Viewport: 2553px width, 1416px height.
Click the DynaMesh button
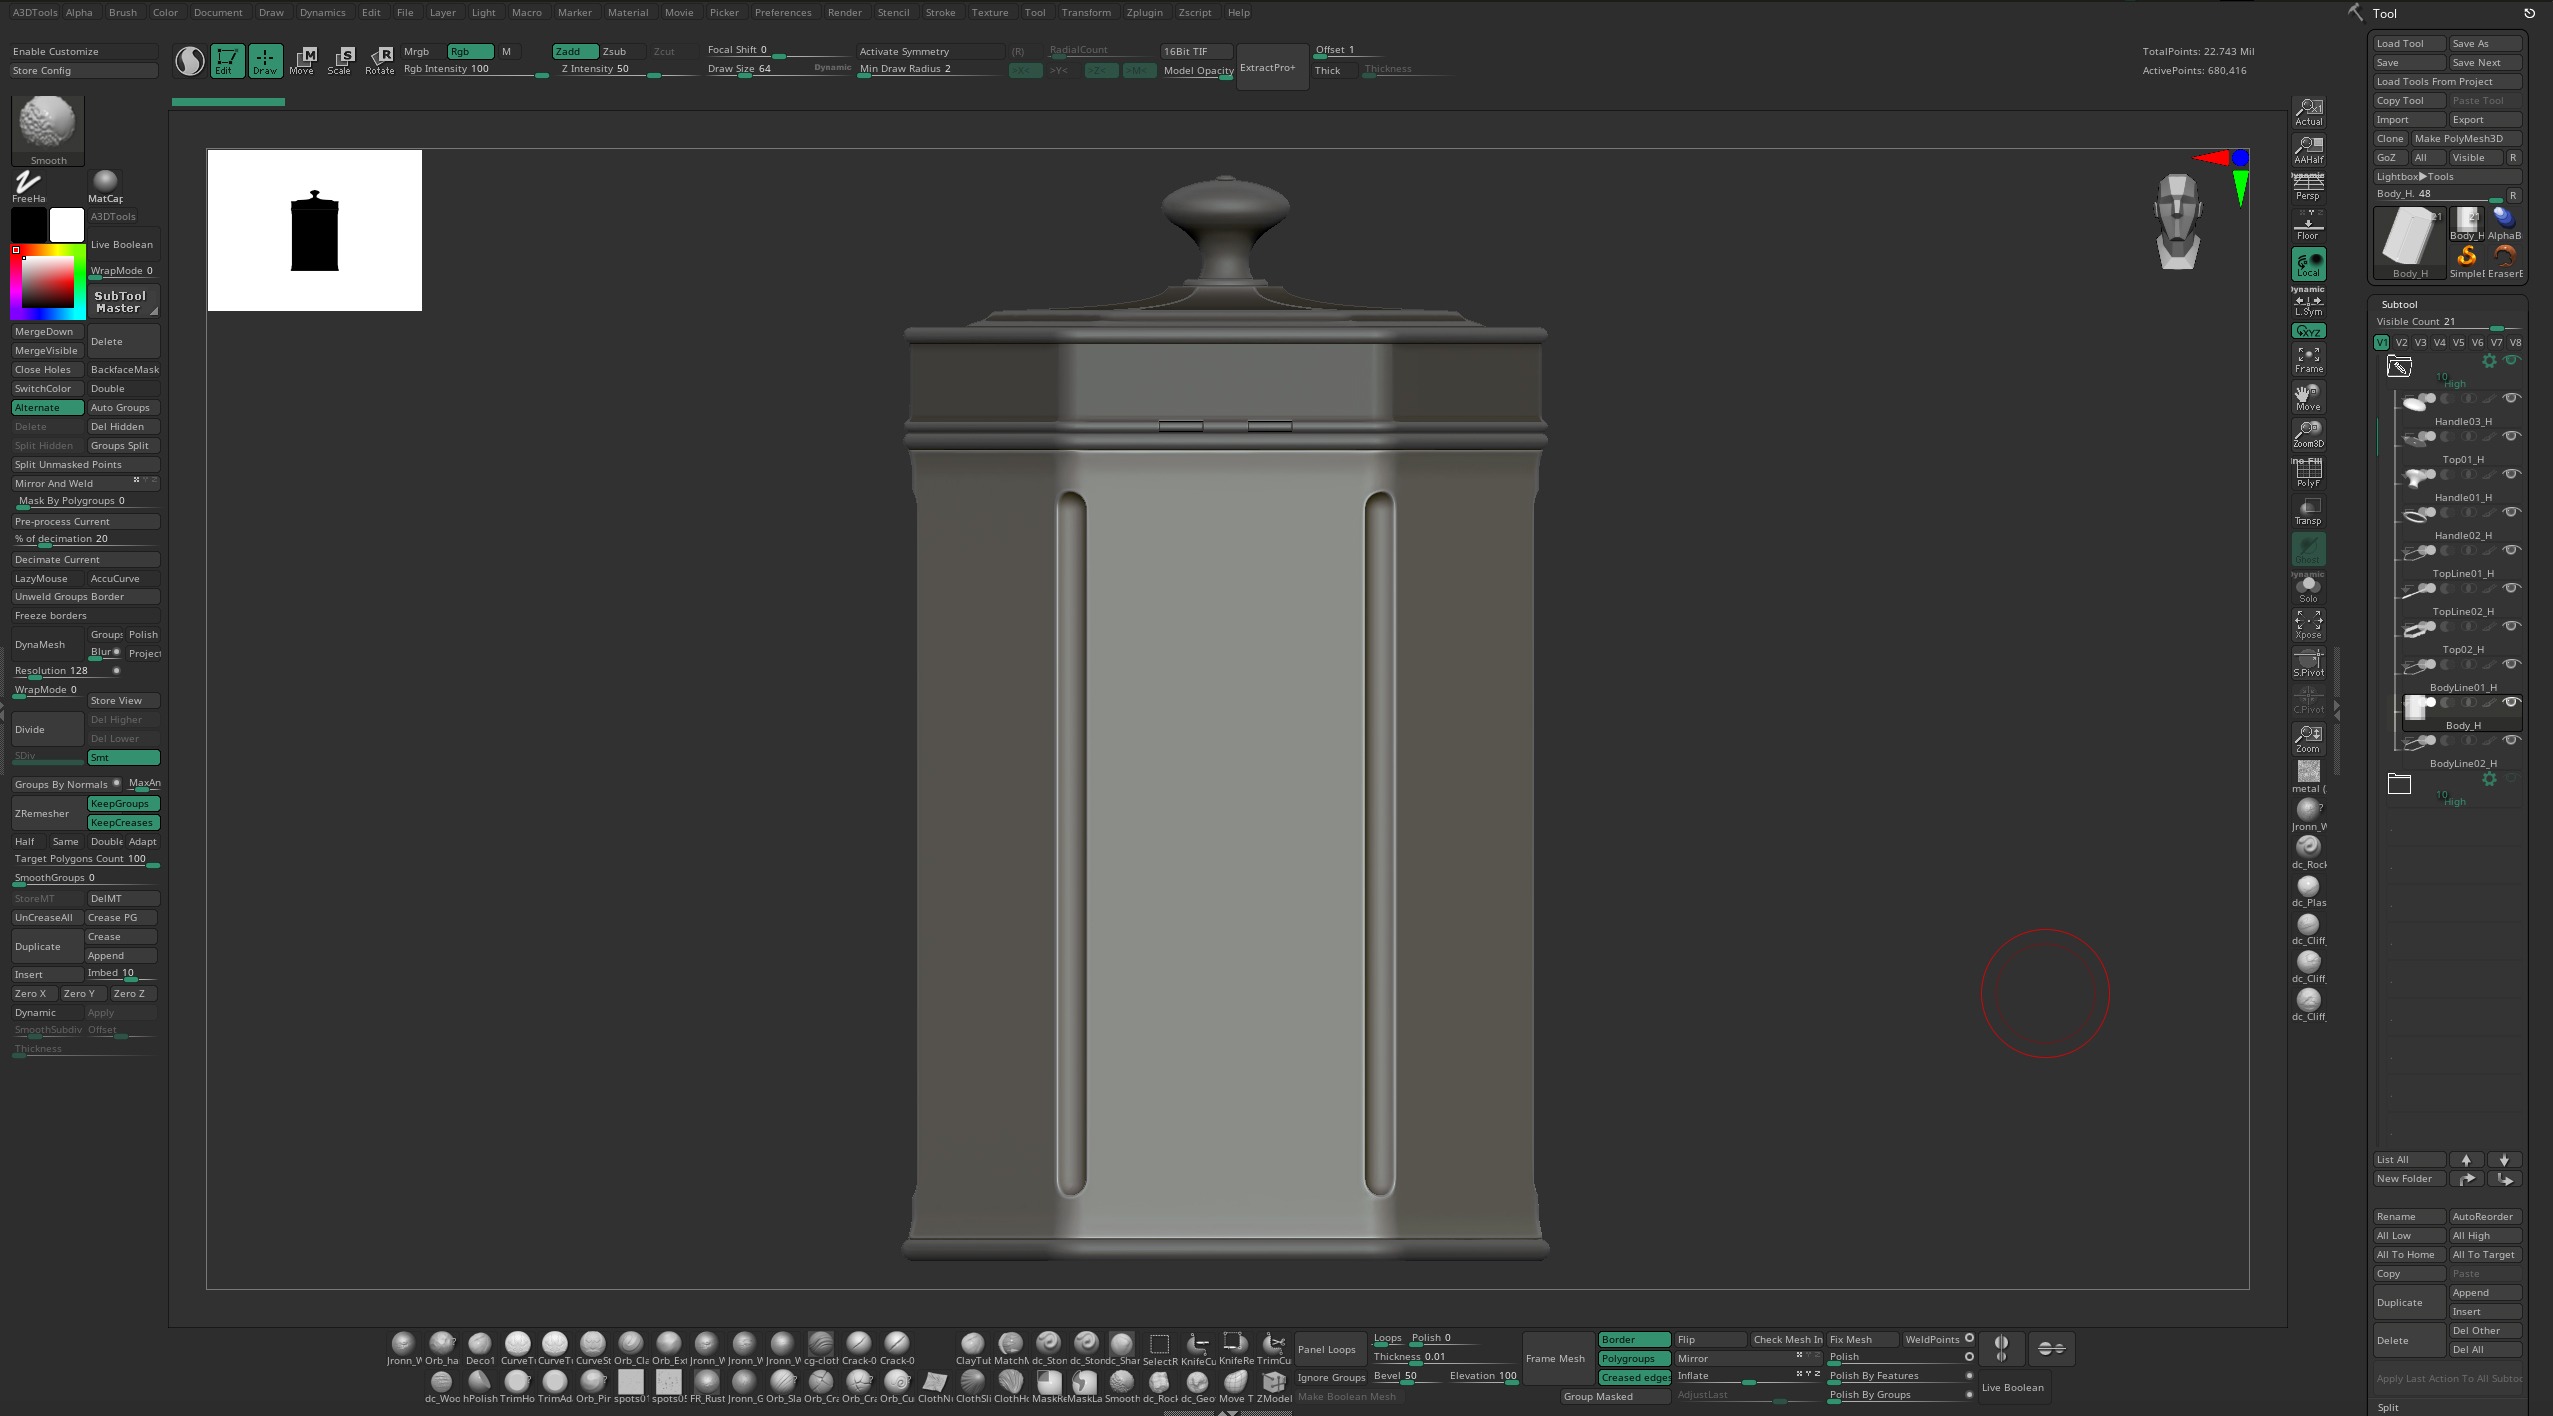tap(48, 644)
